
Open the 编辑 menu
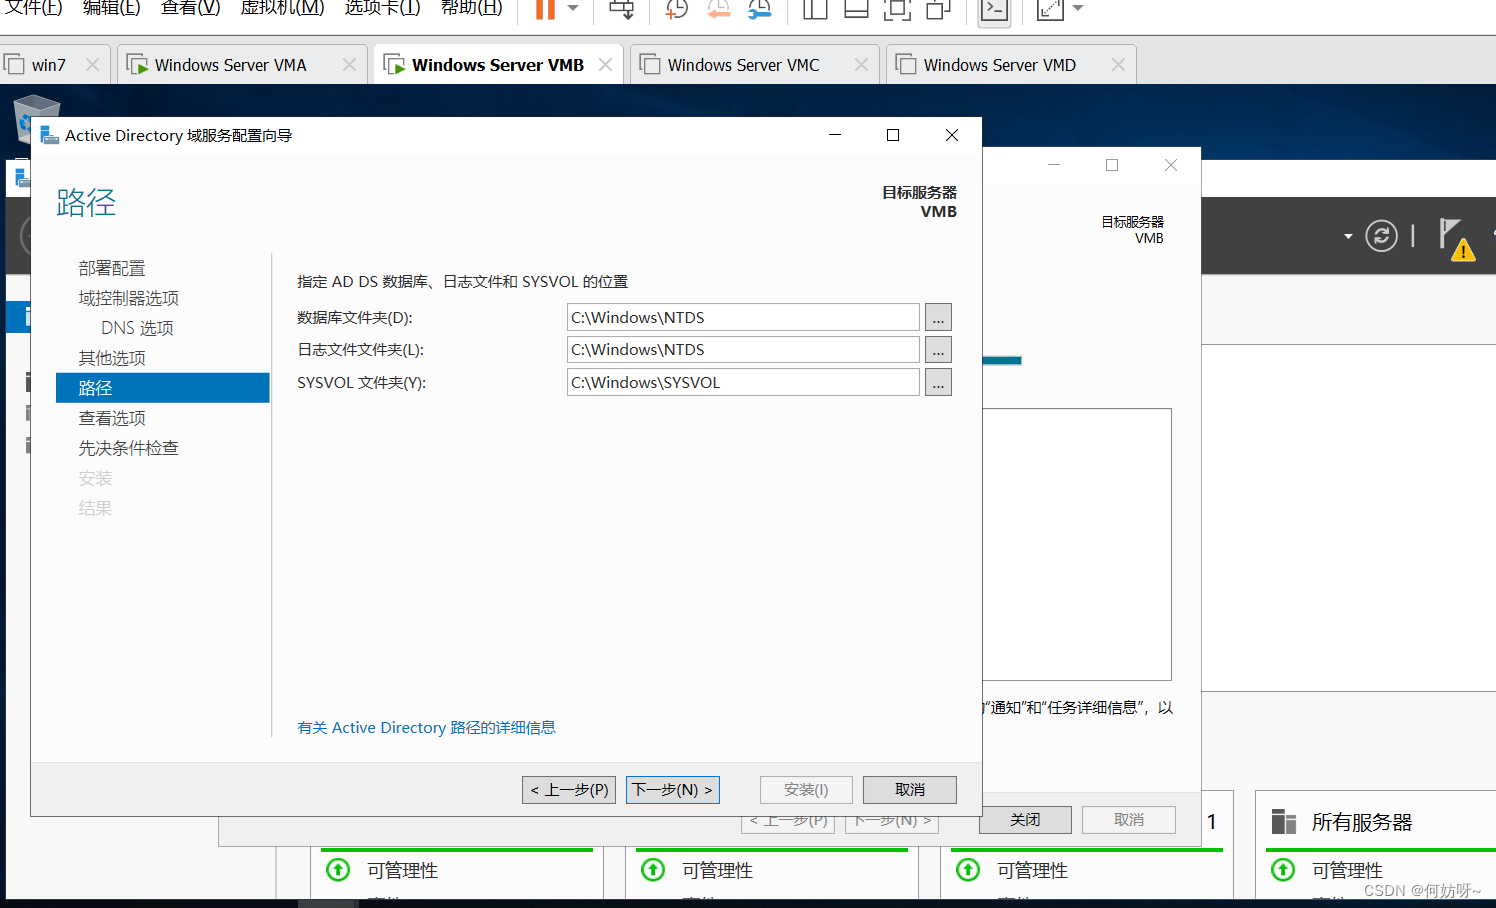point(111,8)
